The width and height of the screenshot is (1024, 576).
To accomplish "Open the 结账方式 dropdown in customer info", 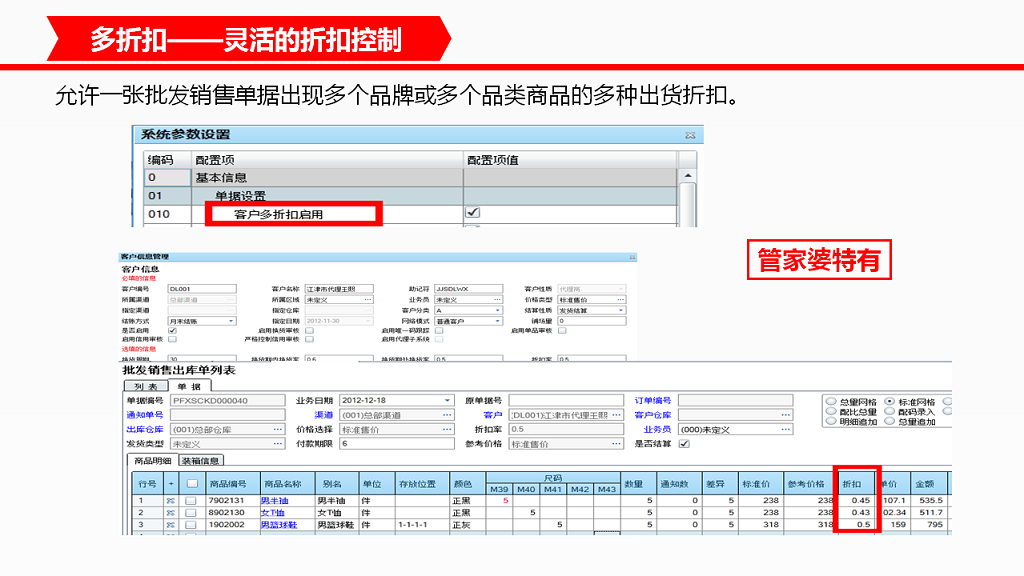I will coord(232,321).
